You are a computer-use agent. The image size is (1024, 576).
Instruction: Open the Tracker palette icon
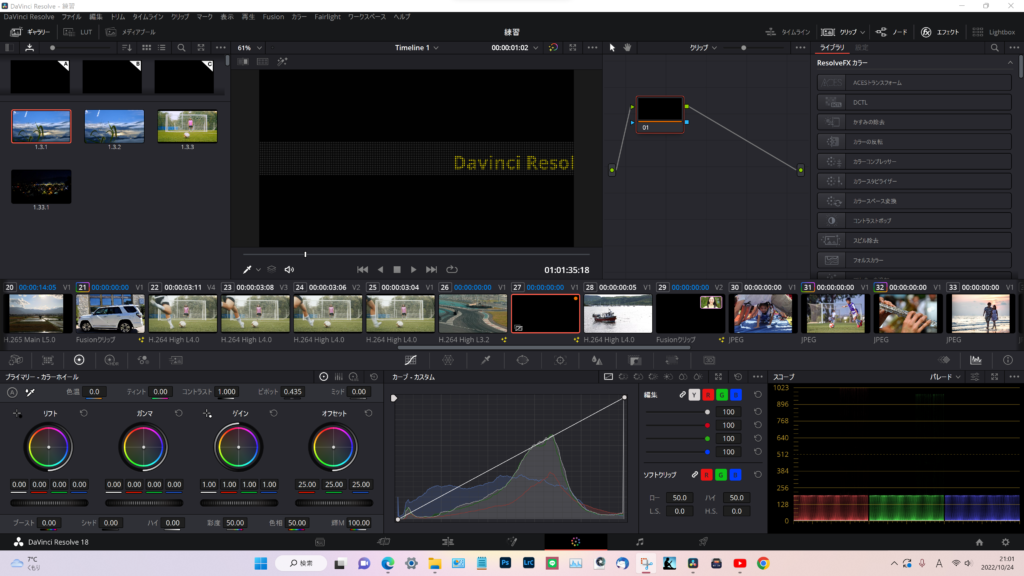pyautogui.click(x=560, y=360)
